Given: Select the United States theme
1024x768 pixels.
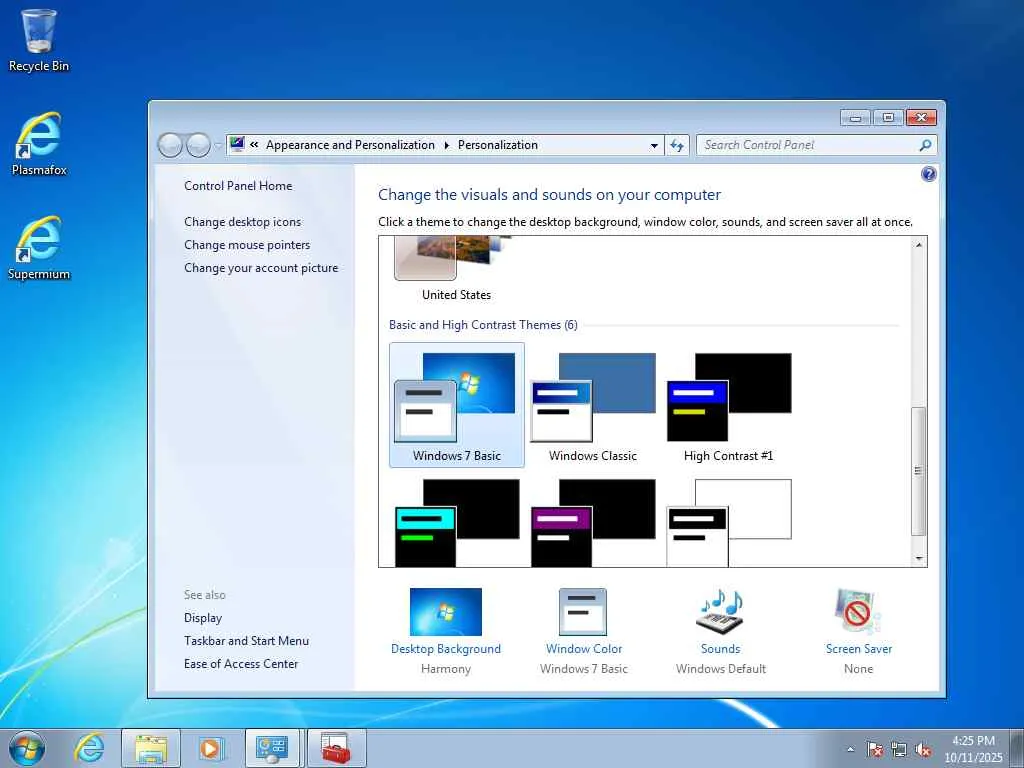Looking at the screenshot, I should (456, 271).
